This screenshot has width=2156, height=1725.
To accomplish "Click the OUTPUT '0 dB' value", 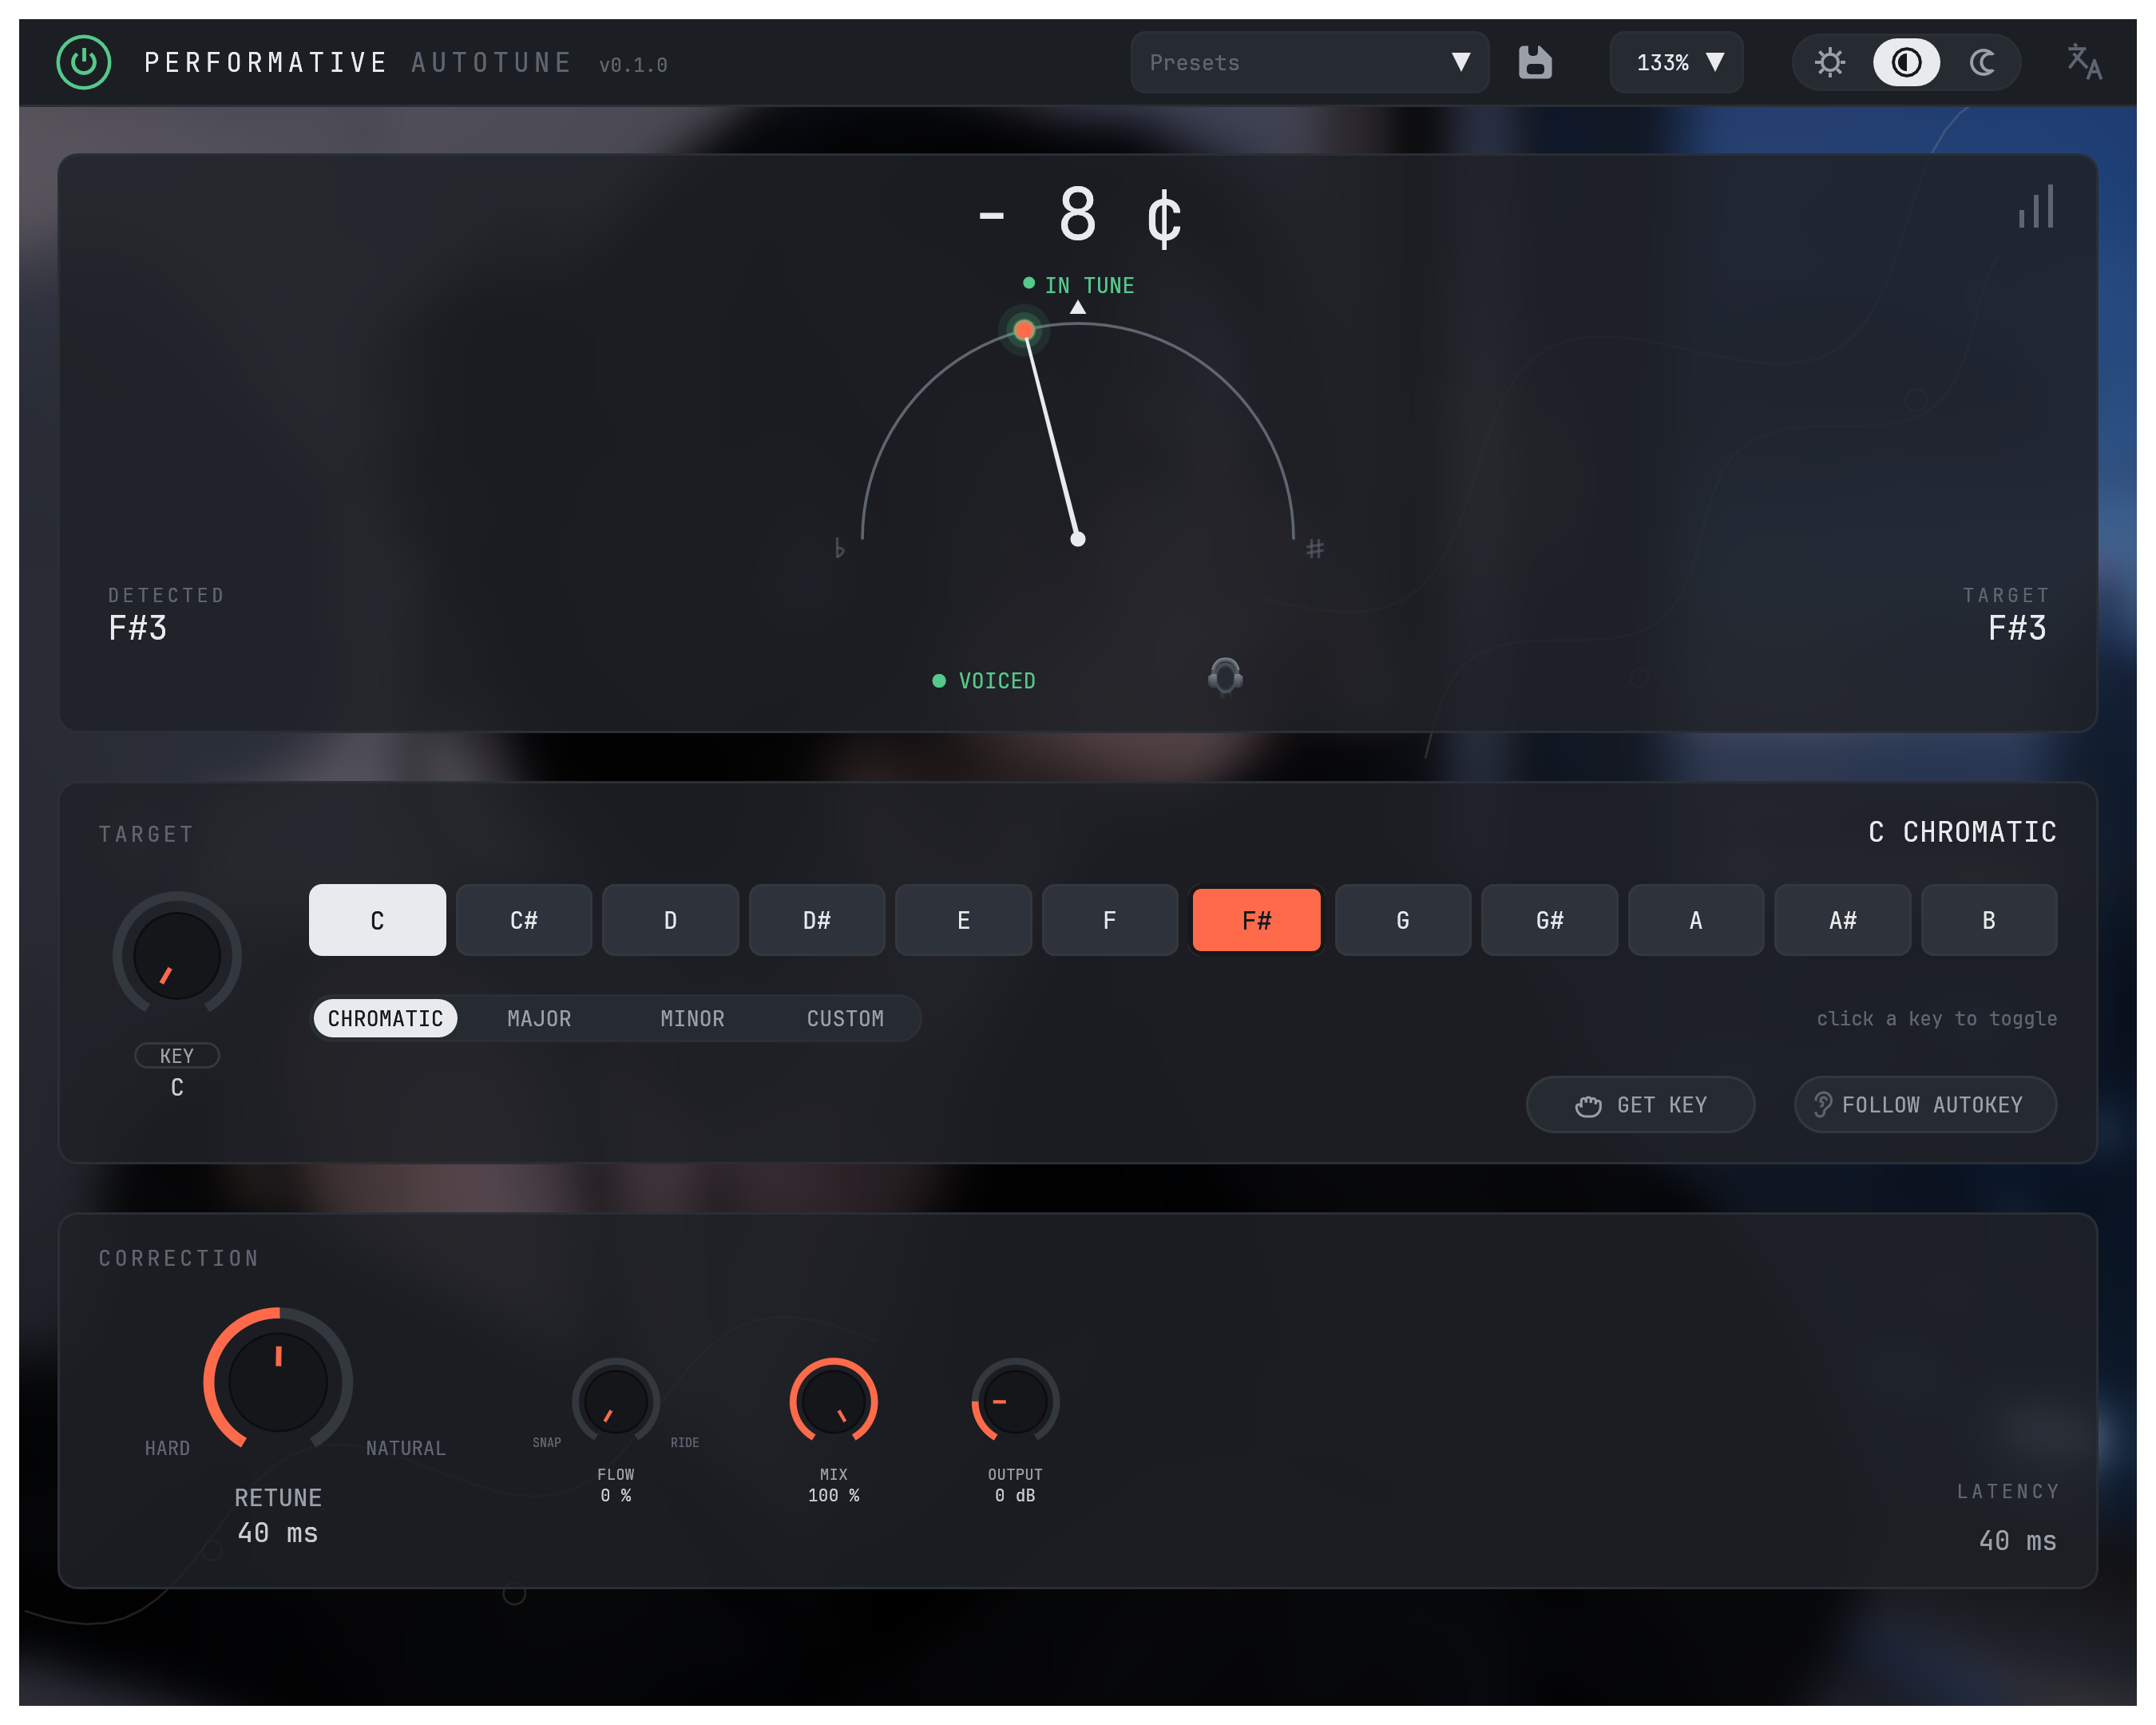I will click(1015, 1495).
